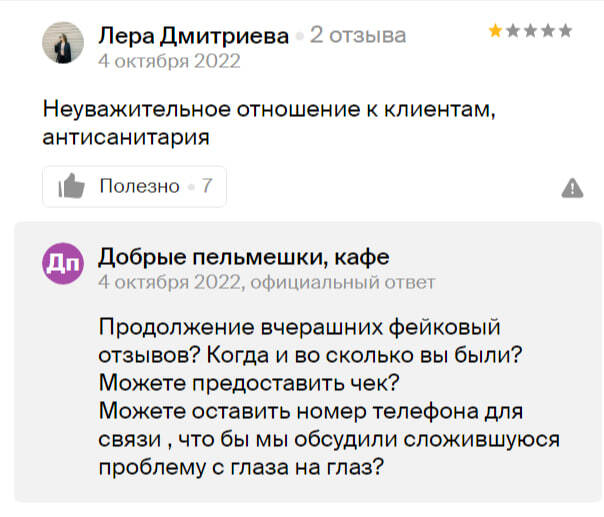
Task: View the reviewer's "2 отзыва" link
Action: pos(358,35)
